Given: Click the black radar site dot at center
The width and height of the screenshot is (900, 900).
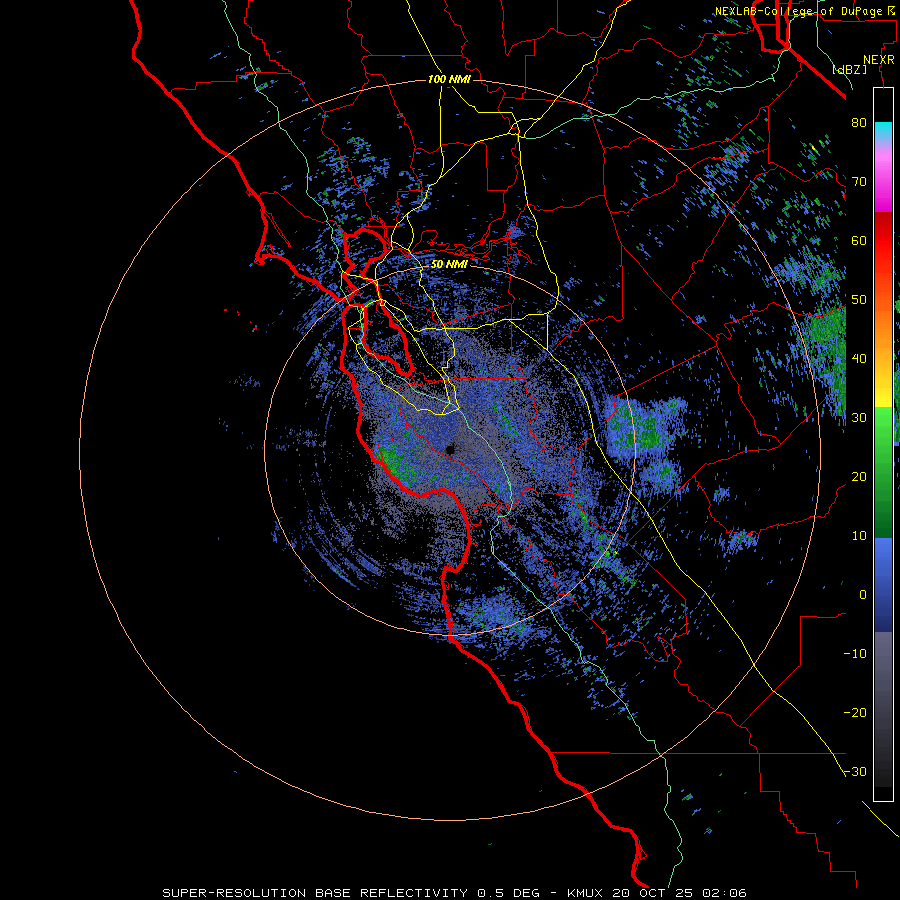Looking at the screenshot, I should tap(449, 449).
